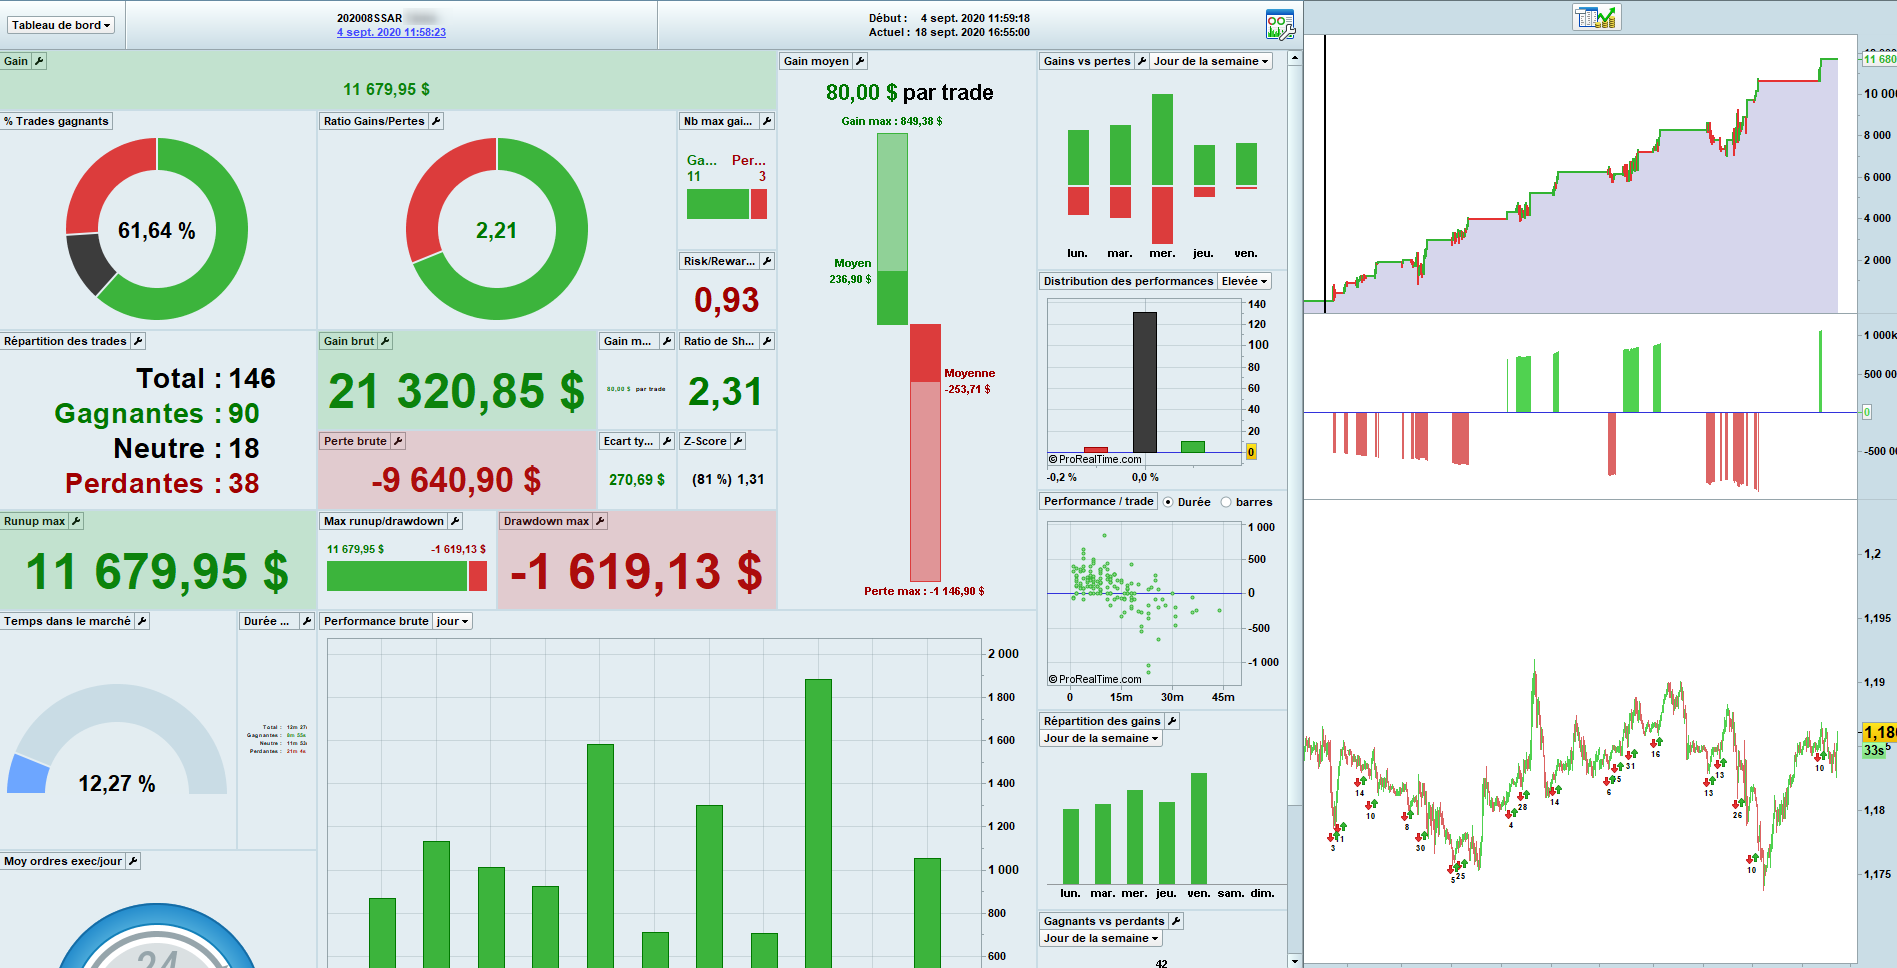Image resolution: width=1897 pixels, height=968 pixels.
Task: Click the Distribution des performances label
Action: pyautogui.click(x=1128, y=281)
